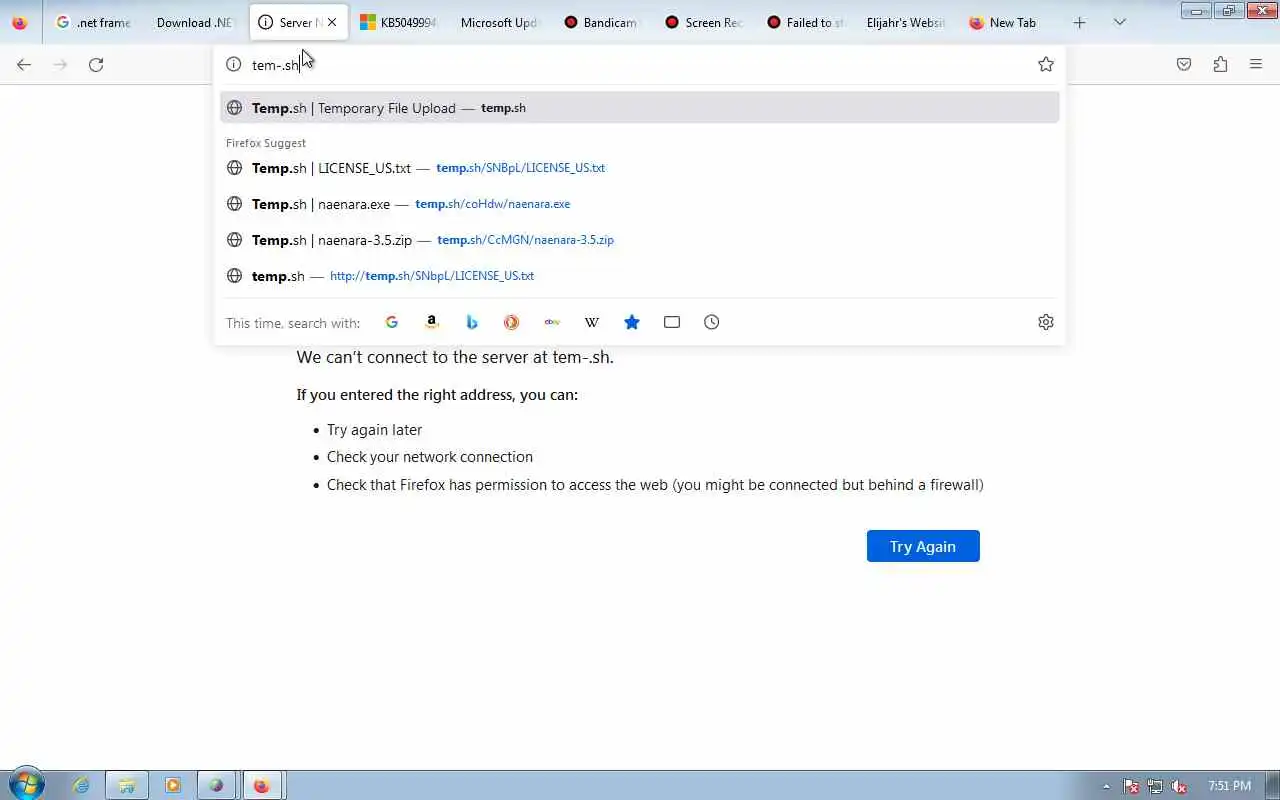1280x800 pixels.
Task: Click the 7:51 PM clock
Action: (x=1229, y=786)
